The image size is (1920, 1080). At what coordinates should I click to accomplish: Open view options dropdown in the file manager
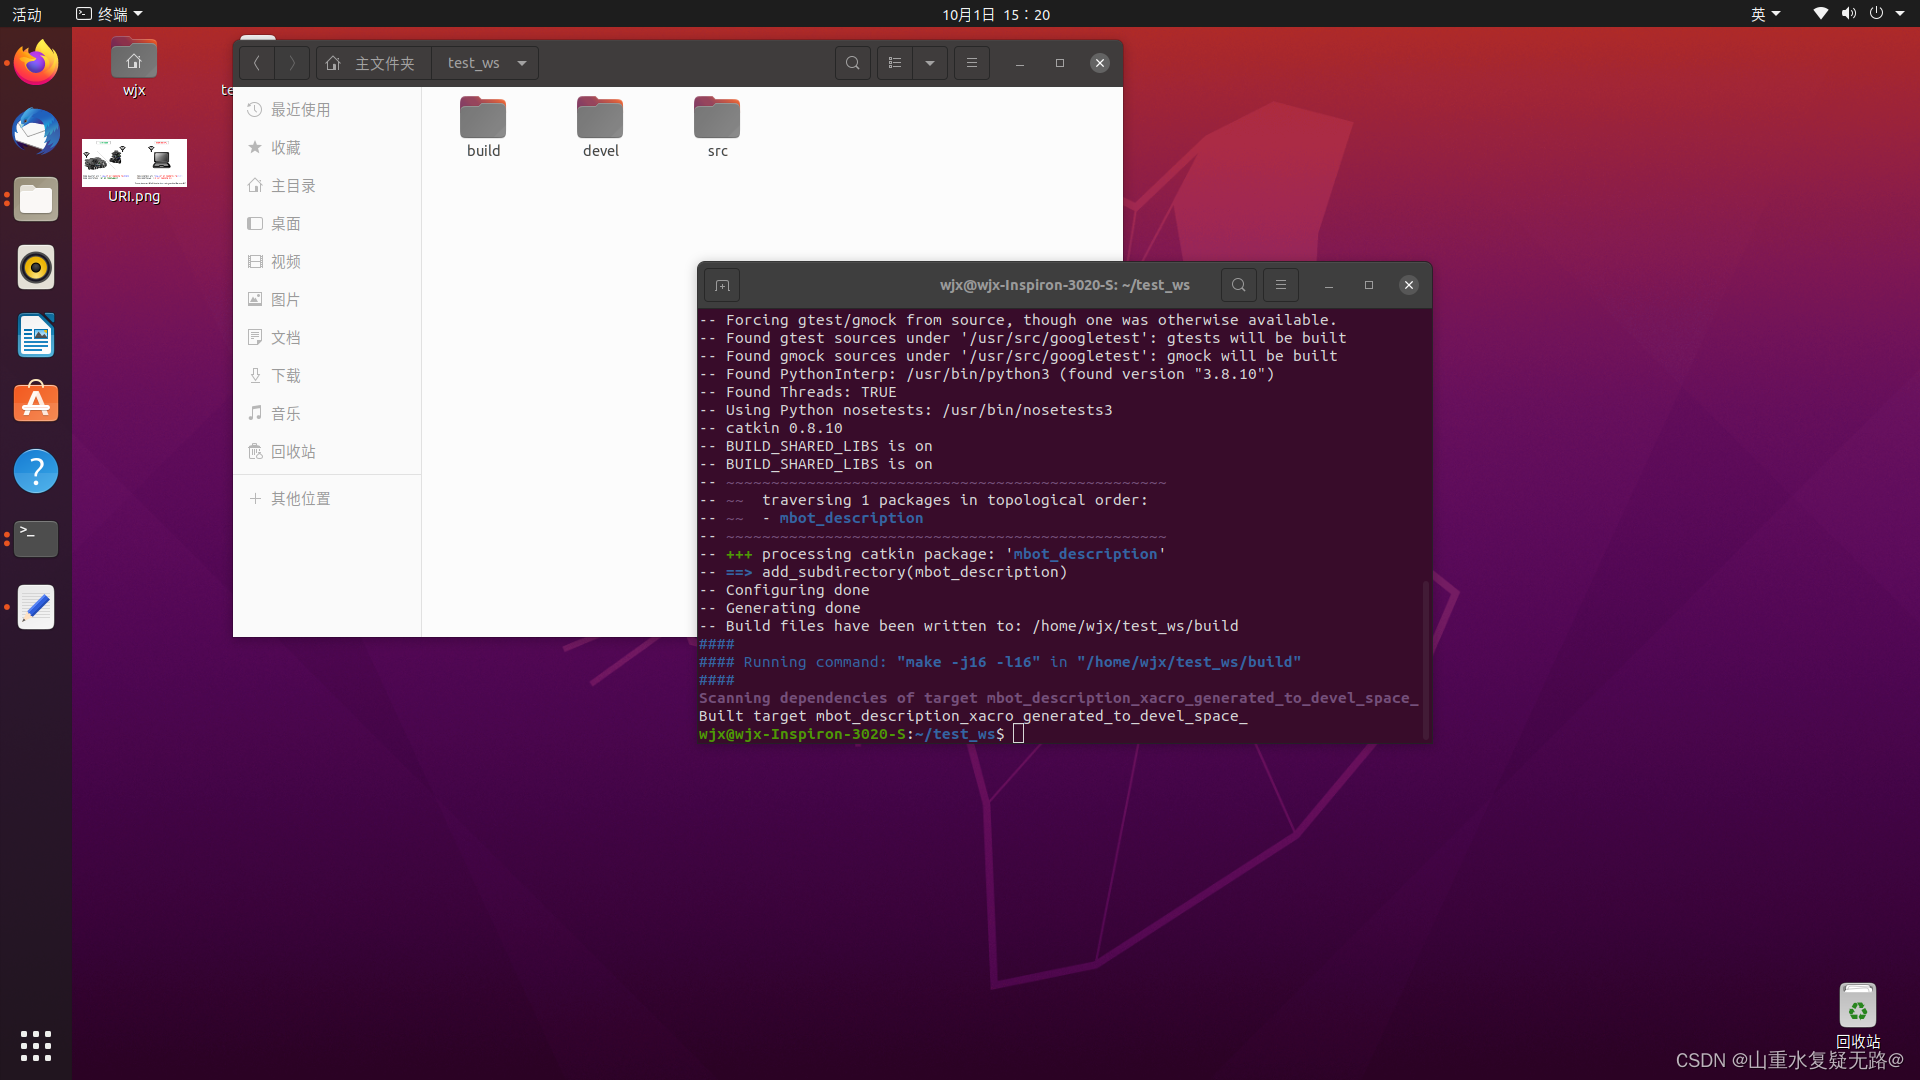pos(930,63)
